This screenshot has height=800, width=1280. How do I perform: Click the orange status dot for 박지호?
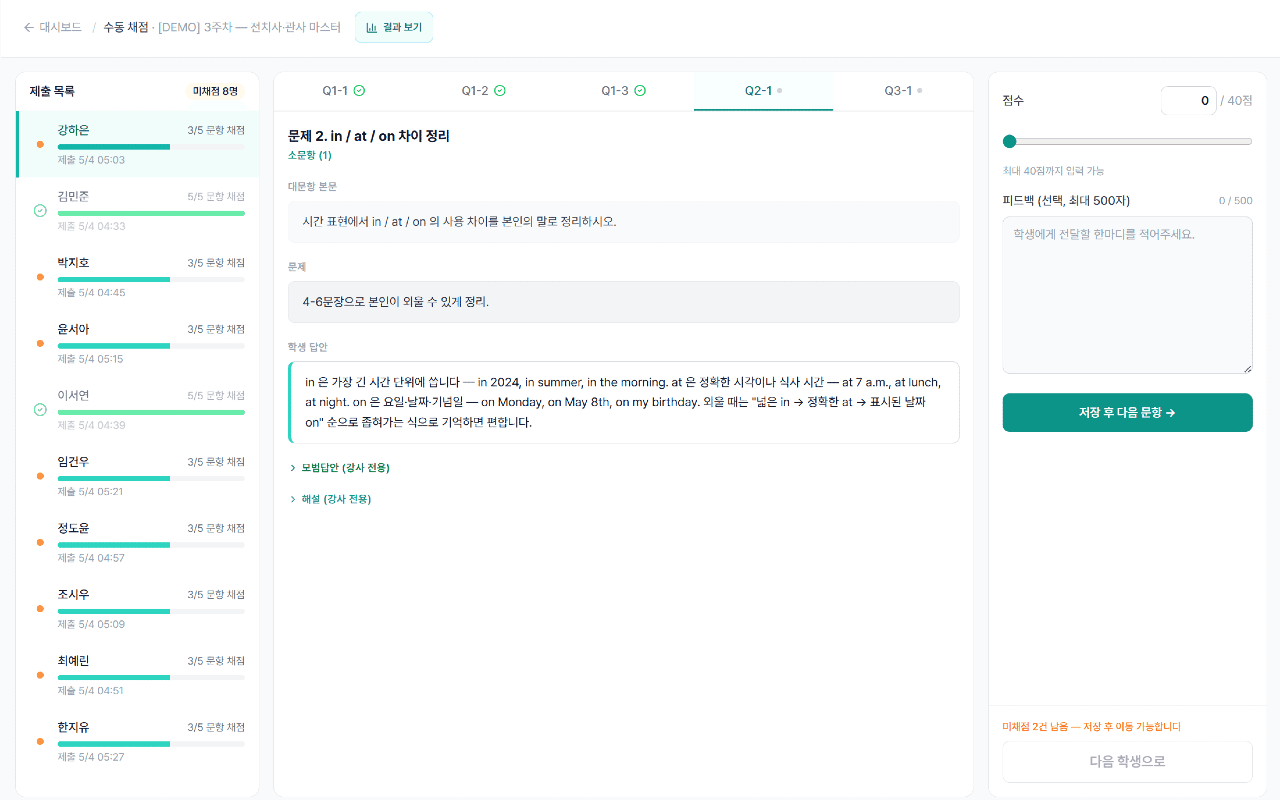[x=40, y=277]
